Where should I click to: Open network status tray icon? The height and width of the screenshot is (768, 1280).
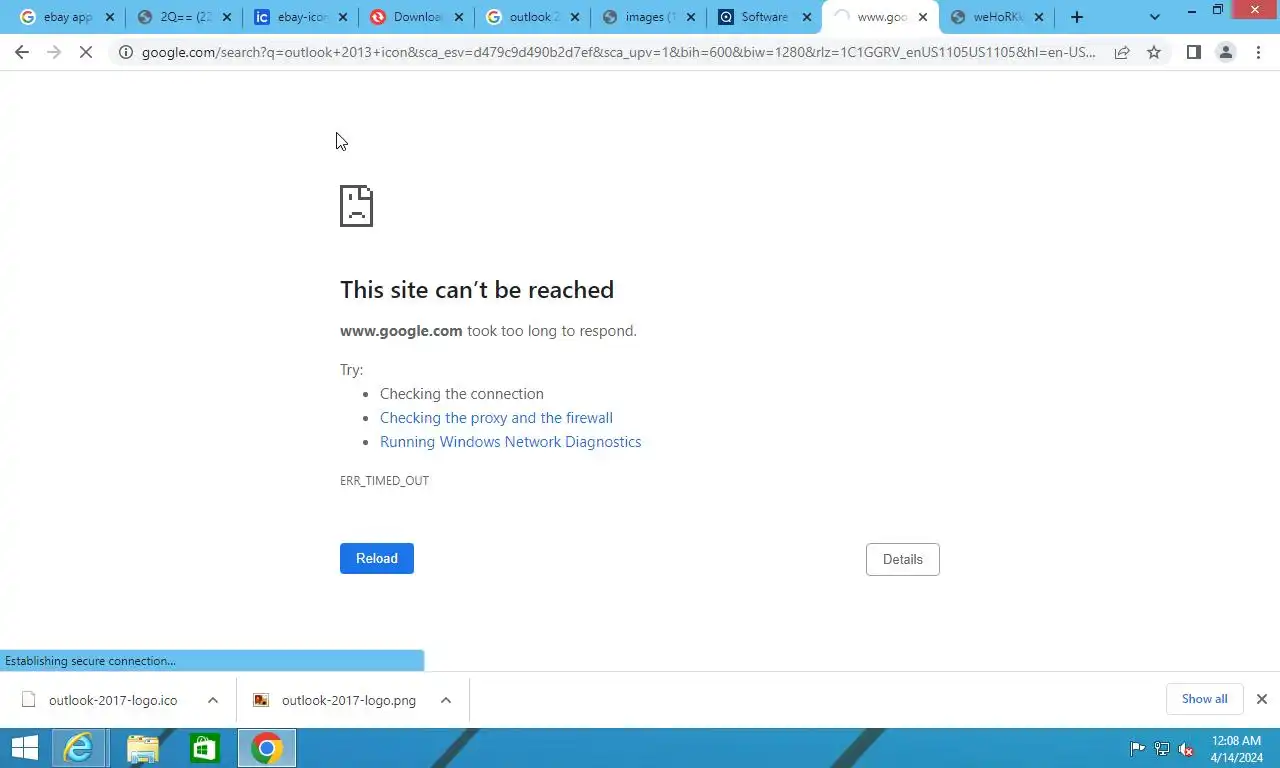pyautogui.click(x=1162, y=749)
